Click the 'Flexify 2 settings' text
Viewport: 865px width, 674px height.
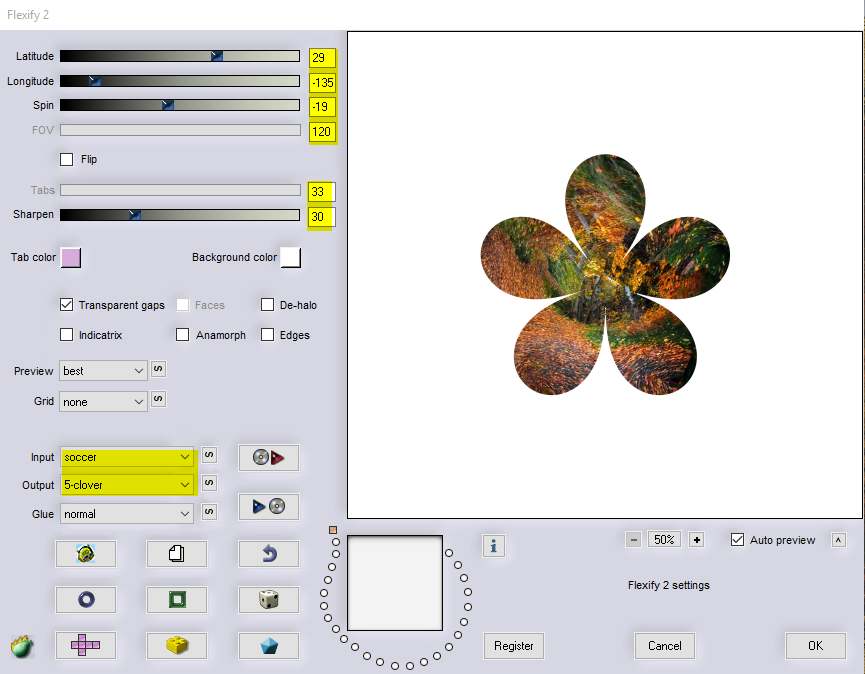[x=669, y=585]
